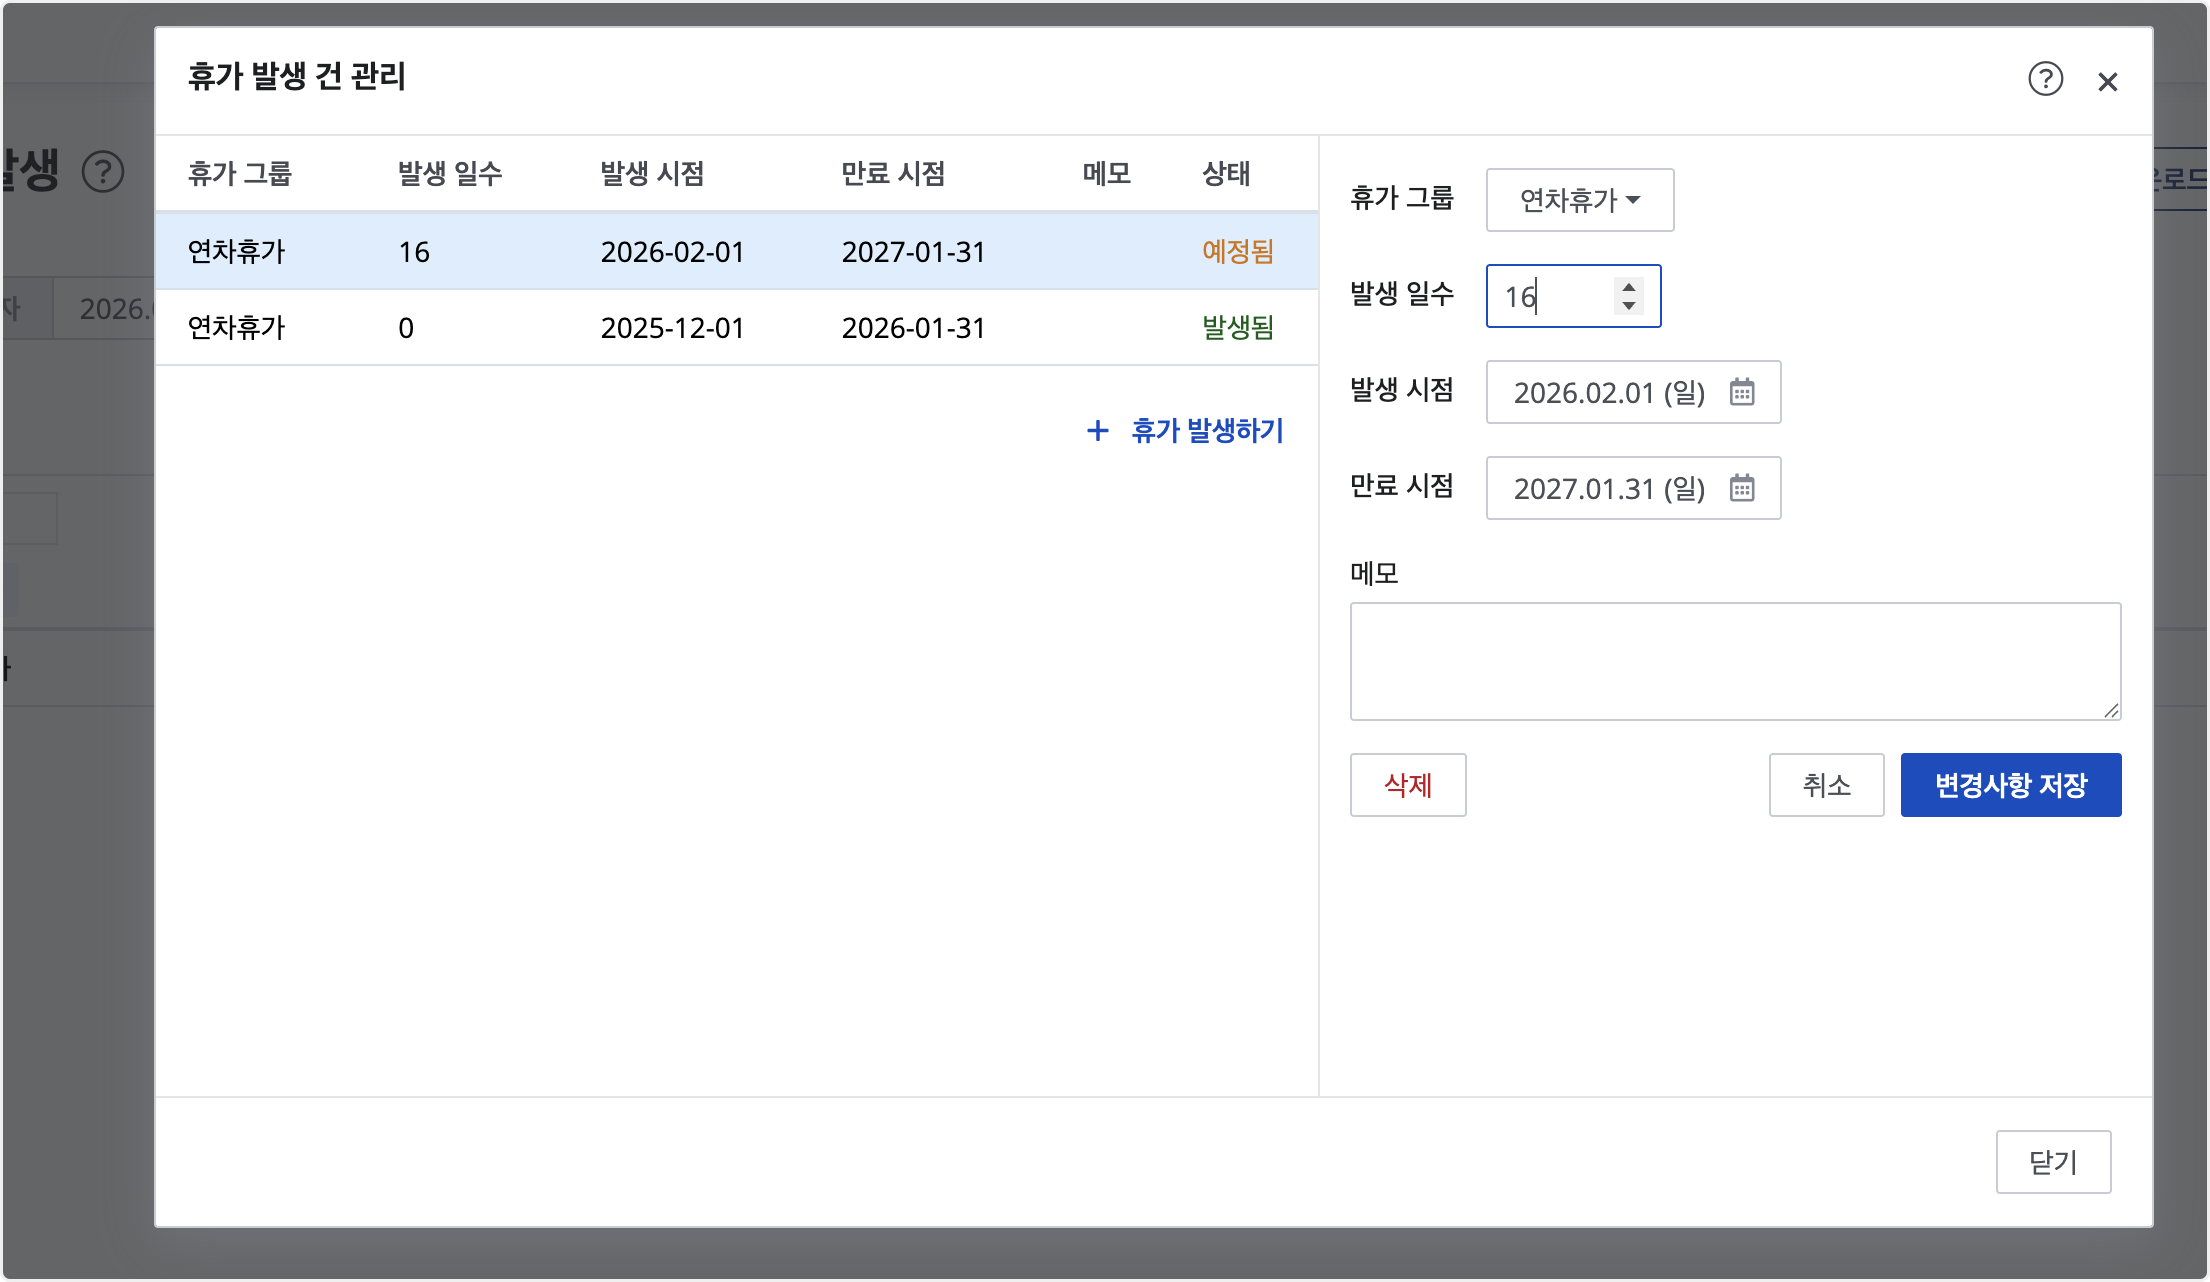Screen dimensions: 2210x1282
Task: Click the 상태 column header
Action: pyautogui.click(x=1225, y=174)
